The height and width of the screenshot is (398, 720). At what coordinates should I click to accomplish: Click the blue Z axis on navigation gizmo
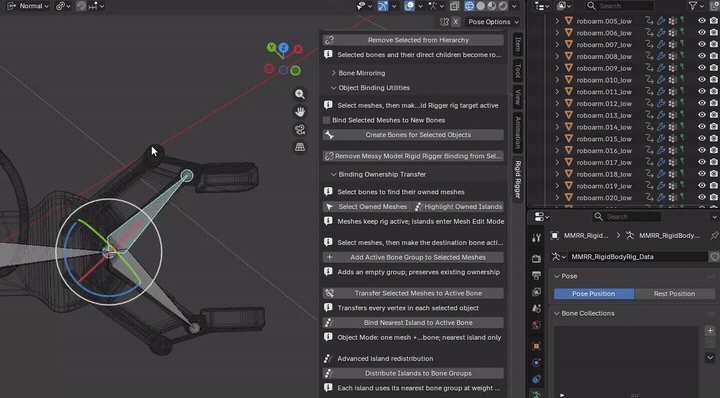283,47
